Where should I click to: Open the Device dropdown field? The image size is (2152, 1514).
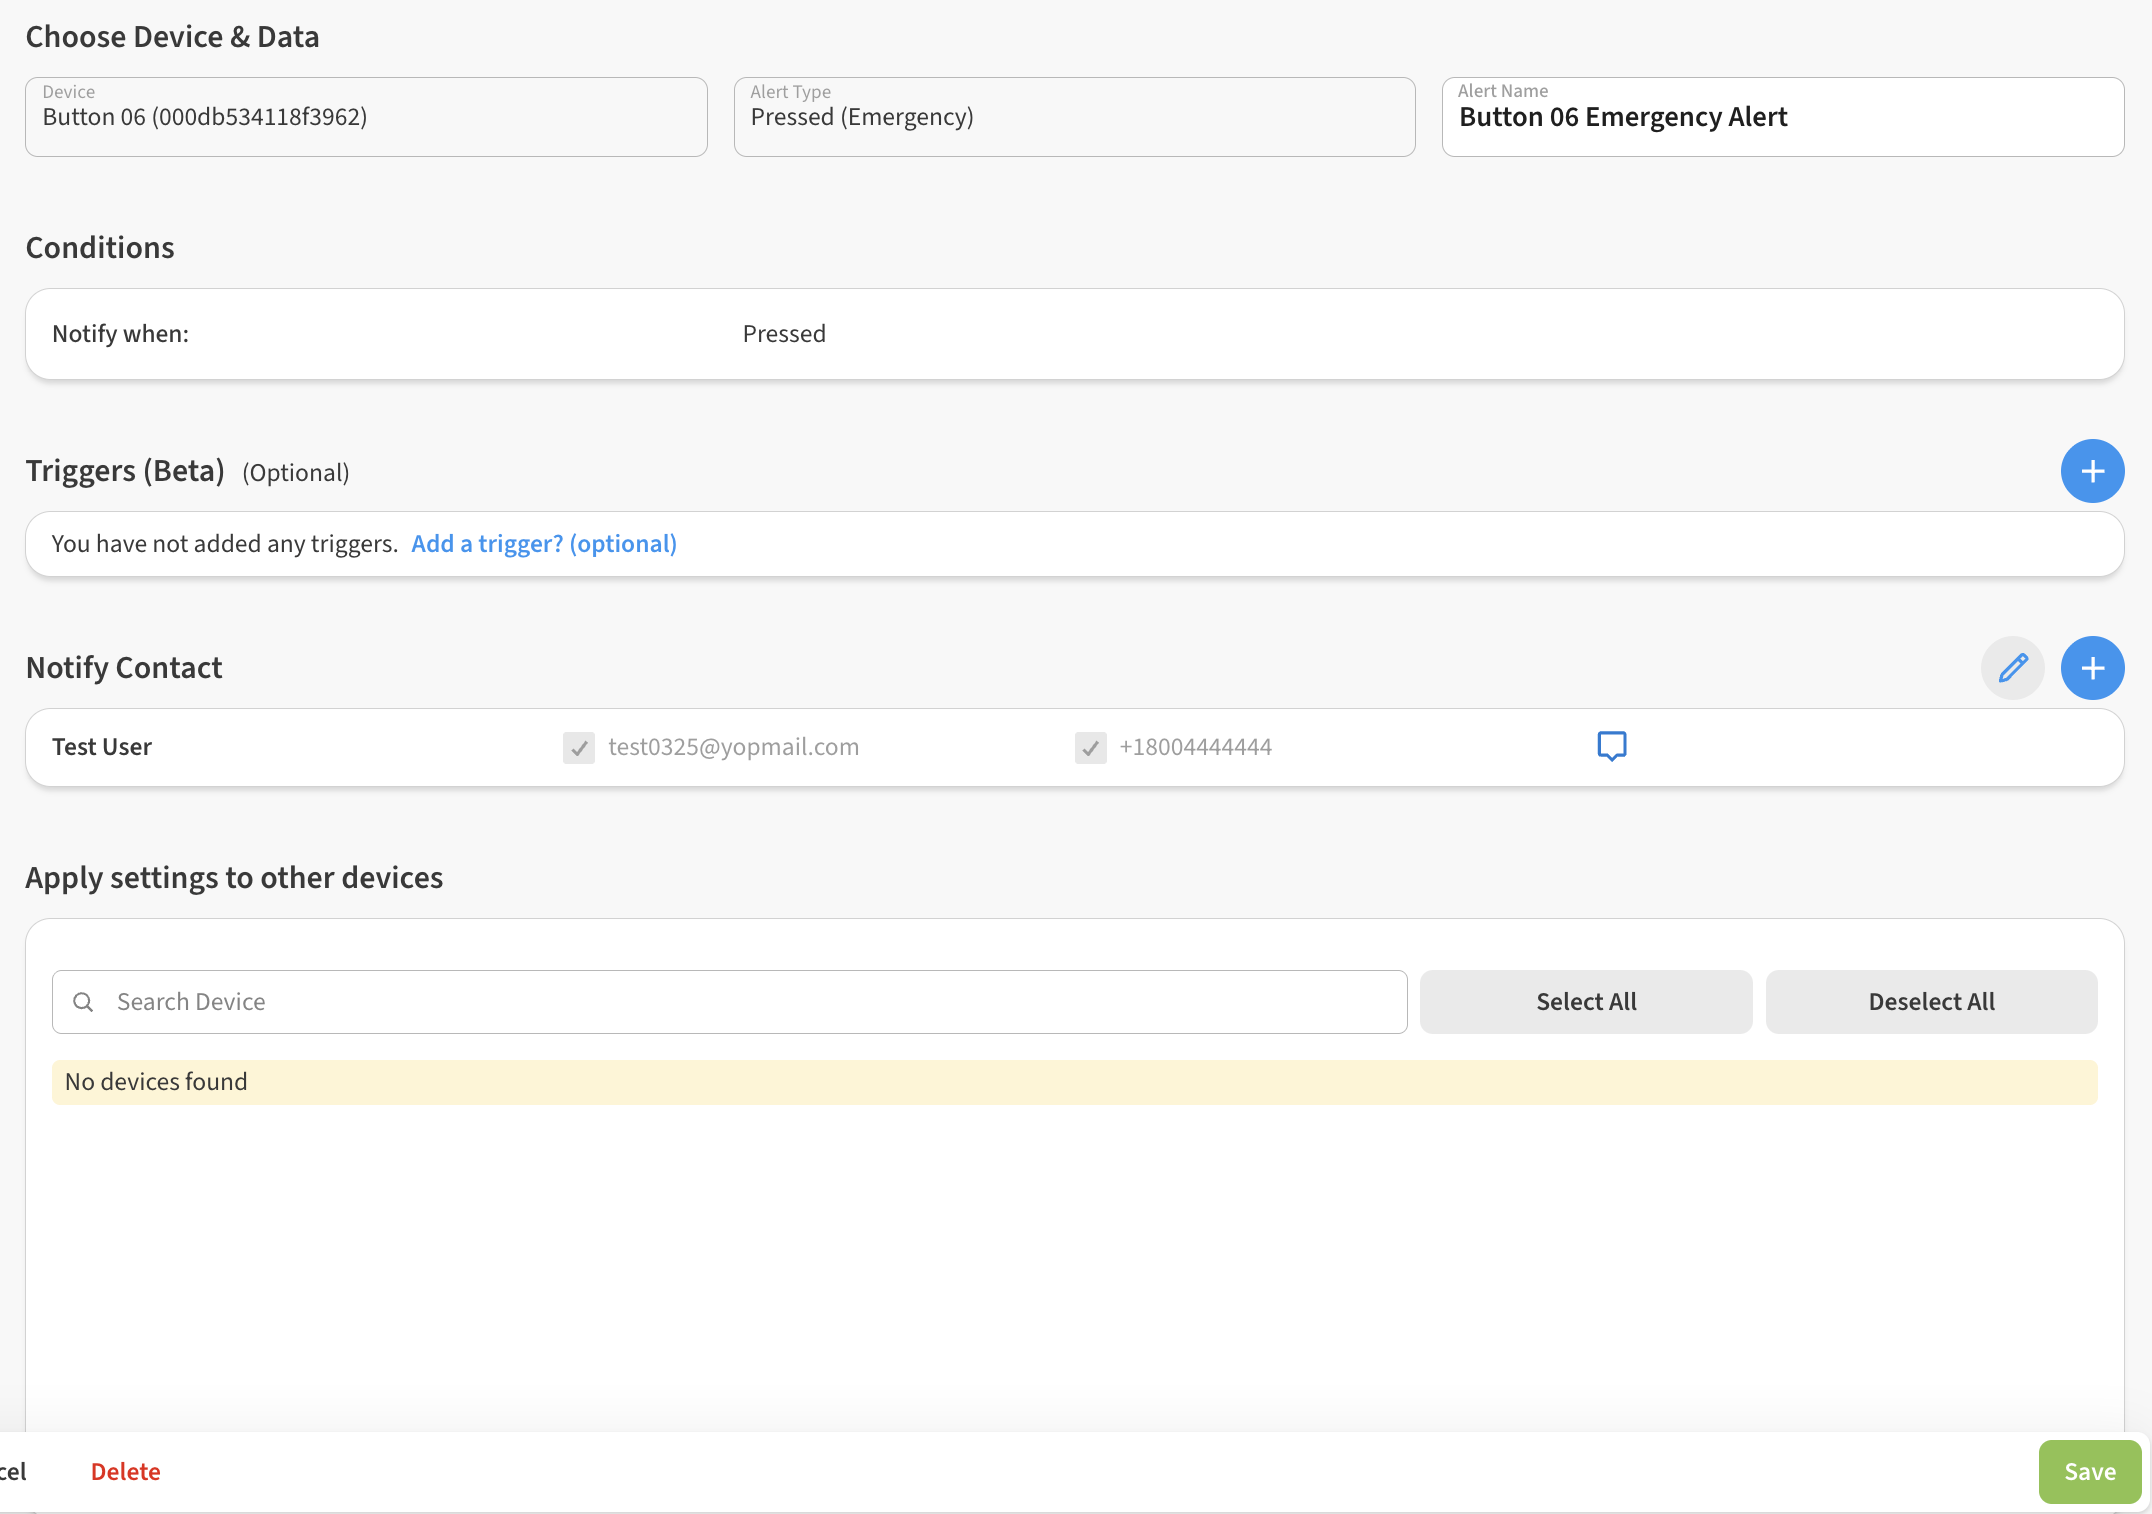[x=366, y=117]
